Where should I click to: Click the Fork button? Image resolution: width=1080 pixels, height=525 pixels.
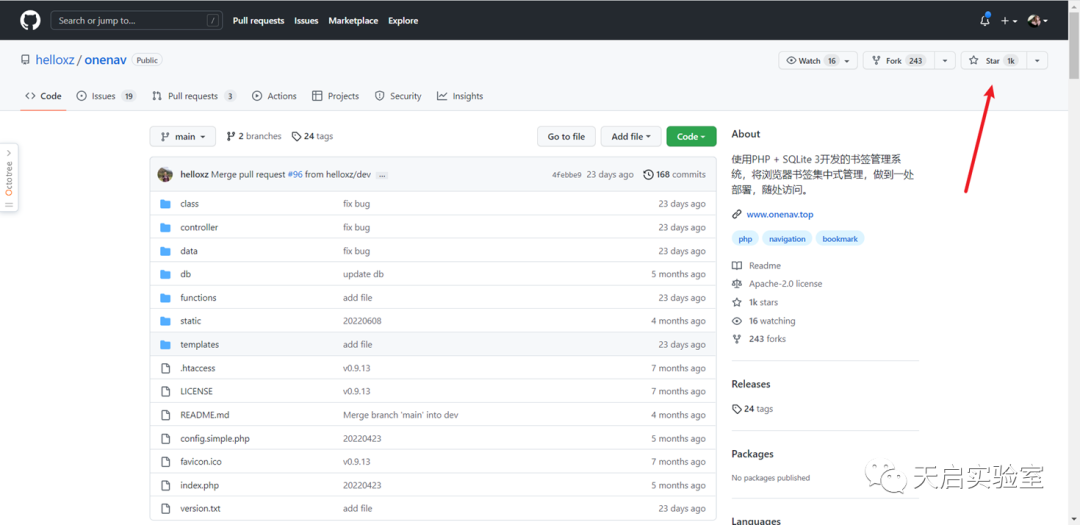click(898, 61)
